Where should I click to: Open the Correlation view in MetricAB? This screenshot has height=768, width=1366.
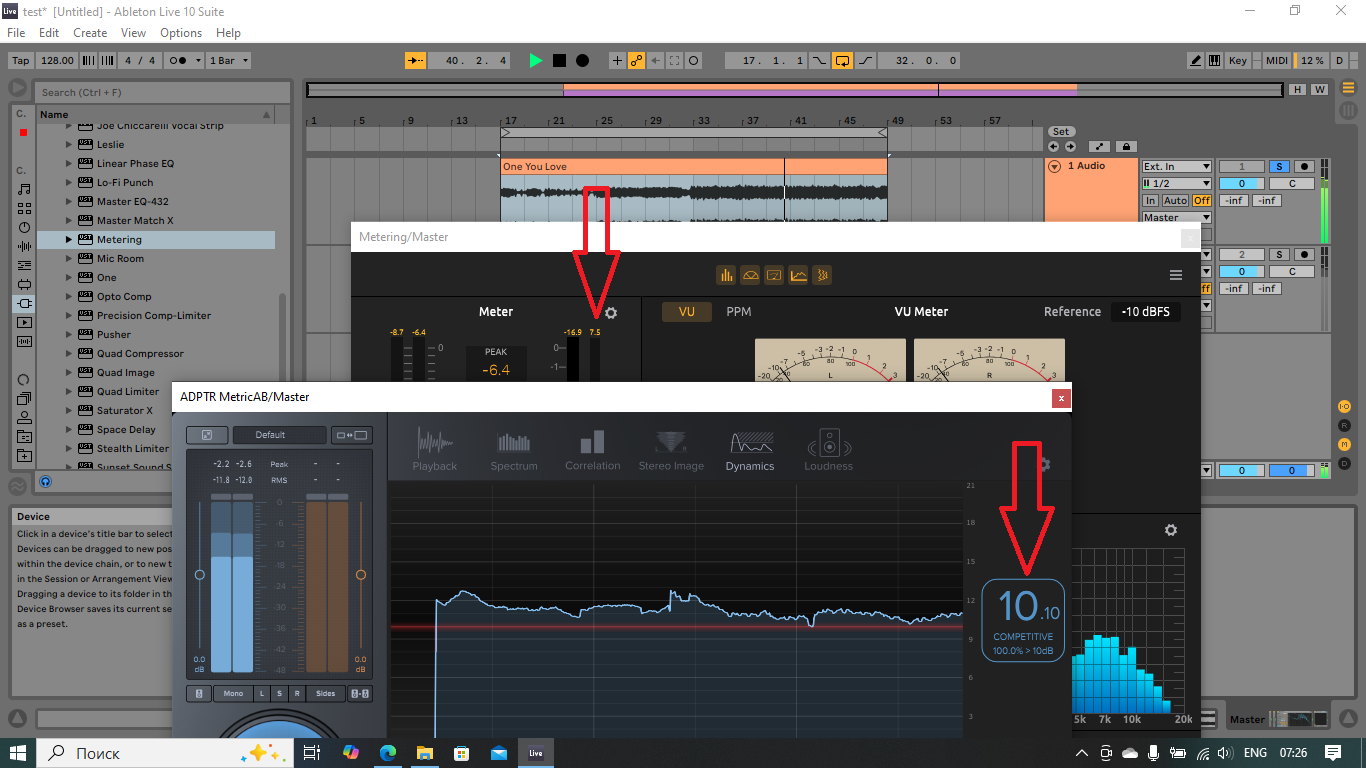point(593,450)
